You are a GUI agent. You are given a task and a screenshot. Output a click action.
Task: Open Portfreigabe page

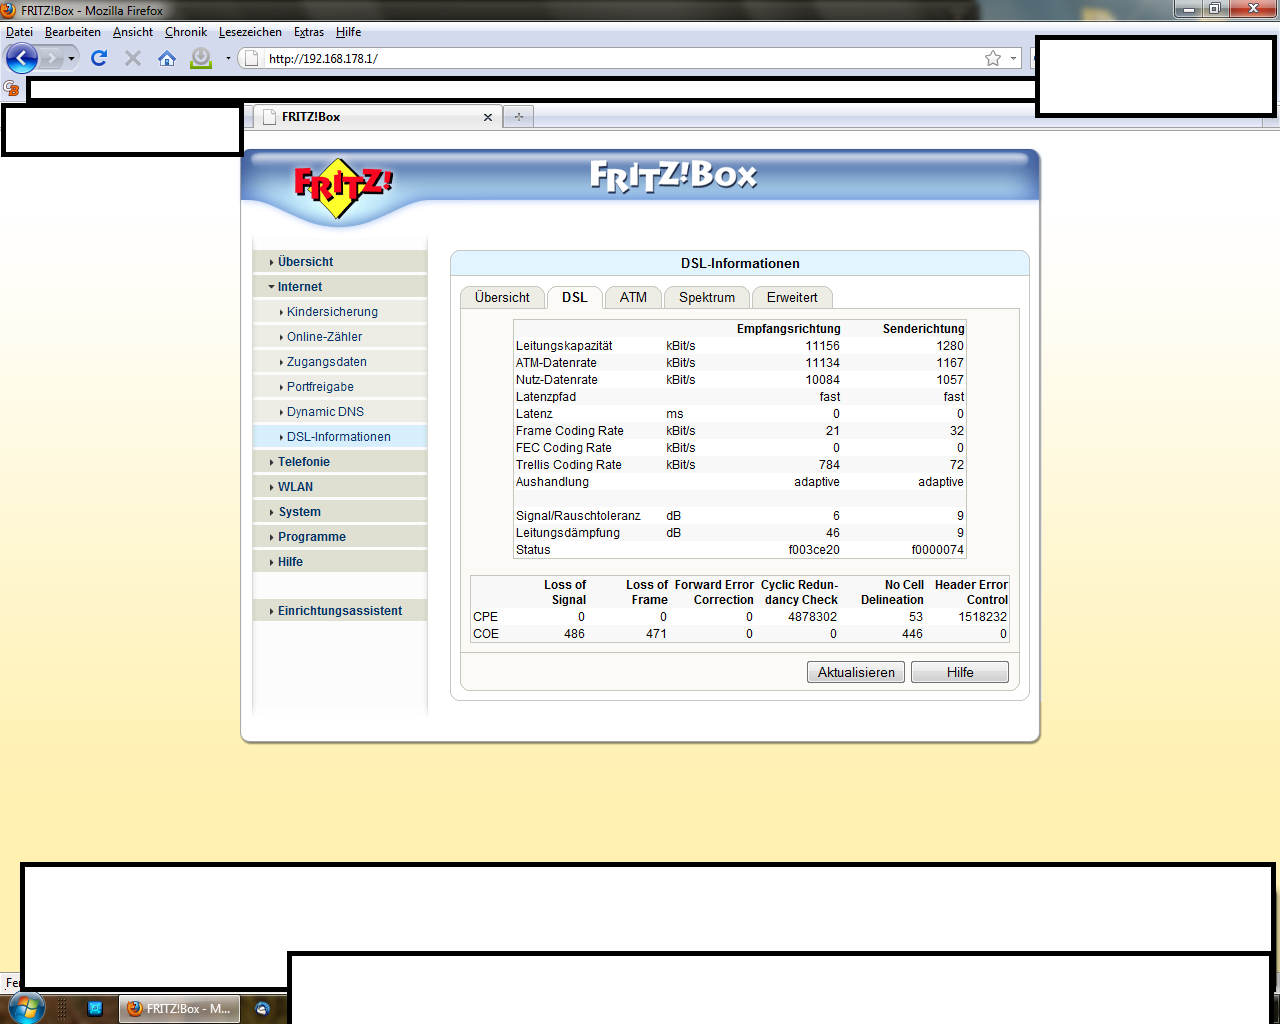point(340,387)
